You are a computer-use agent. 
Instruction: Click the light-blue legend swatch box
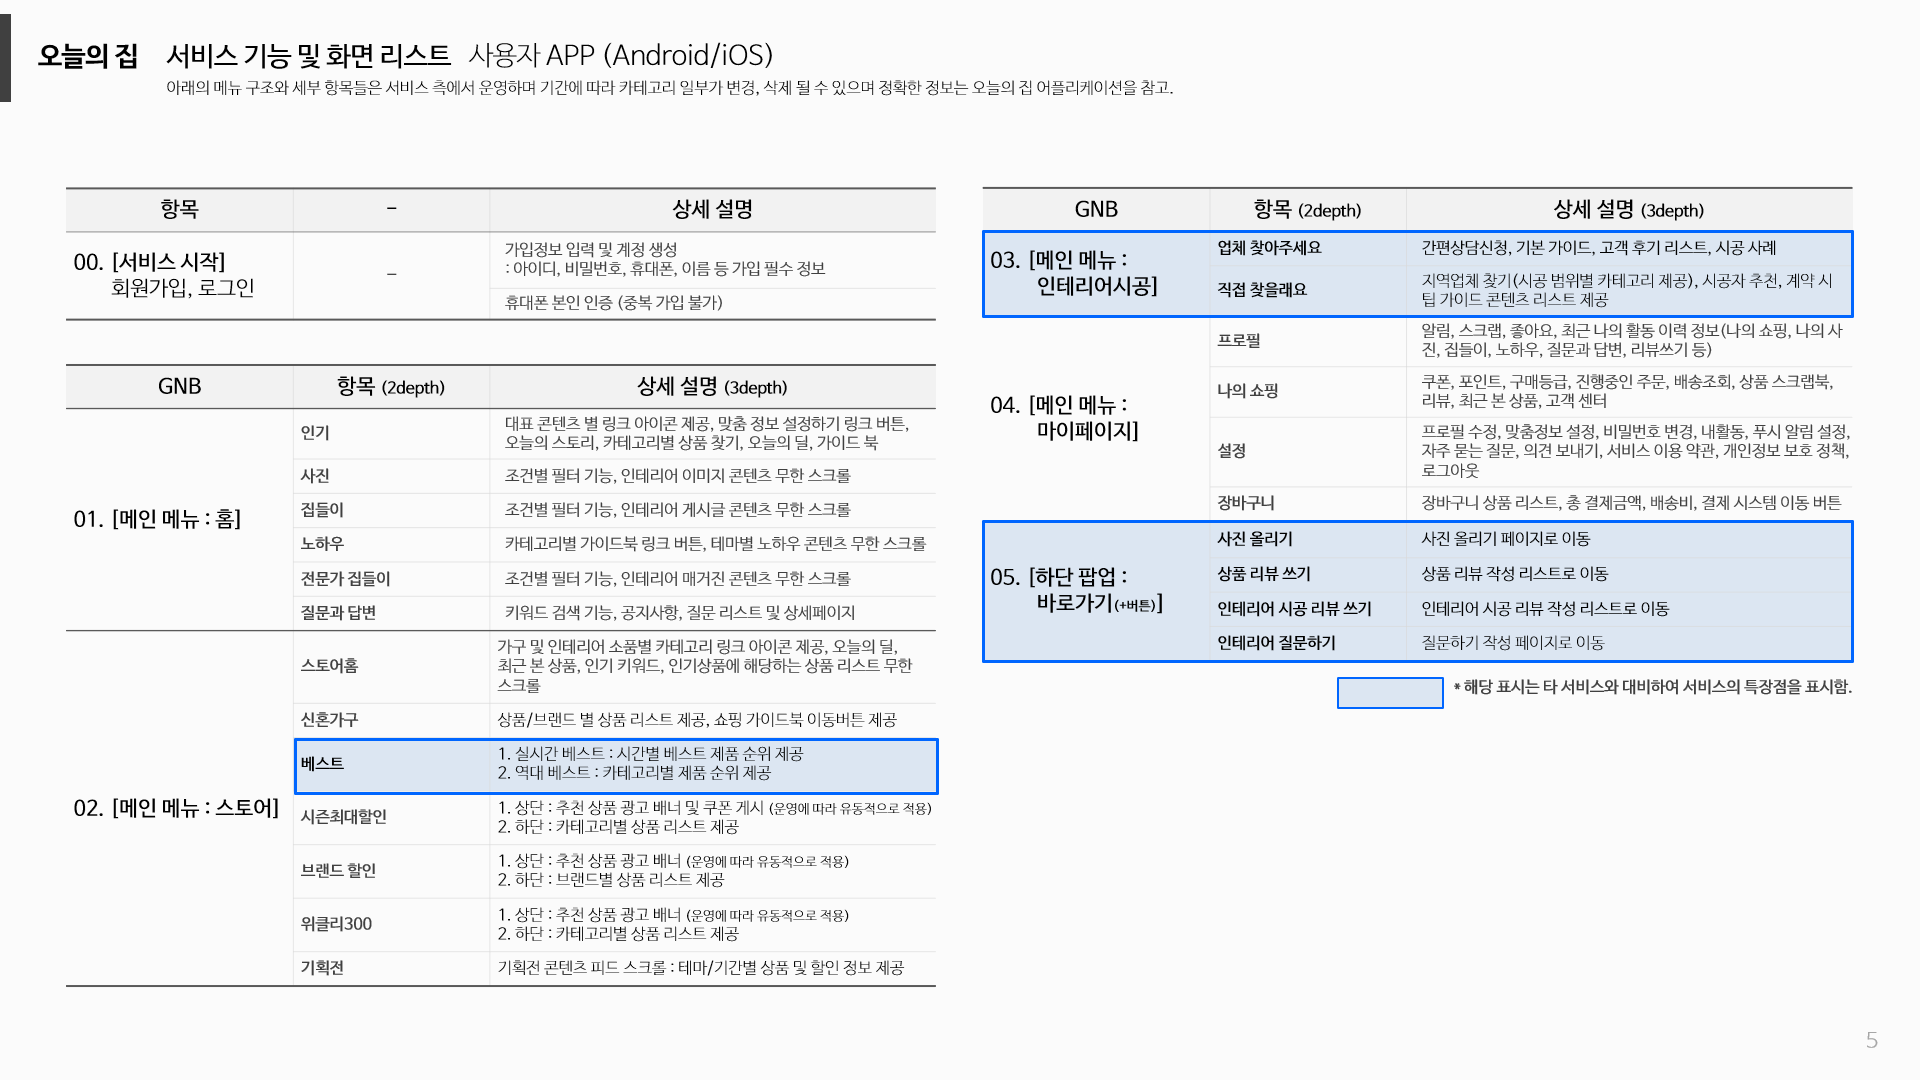[x=1389, y=693]
